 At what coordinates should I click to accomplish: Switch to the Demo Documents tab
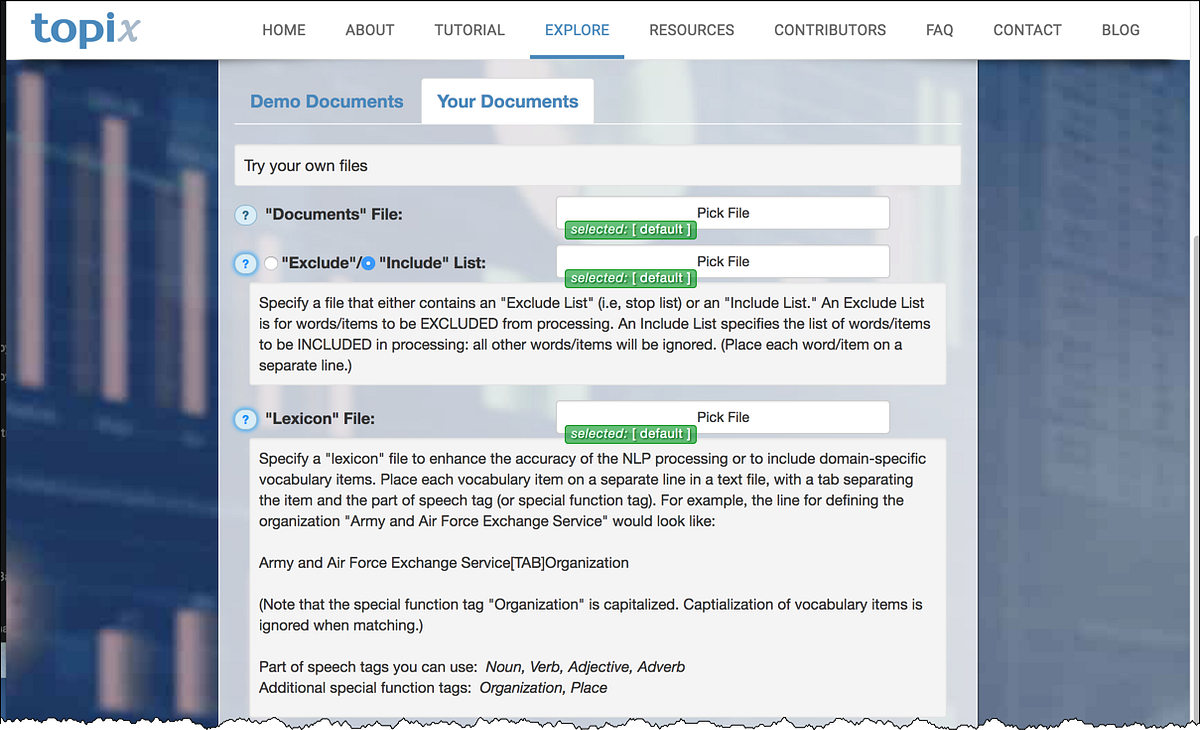pyautogui.click(x=326, y=101)
